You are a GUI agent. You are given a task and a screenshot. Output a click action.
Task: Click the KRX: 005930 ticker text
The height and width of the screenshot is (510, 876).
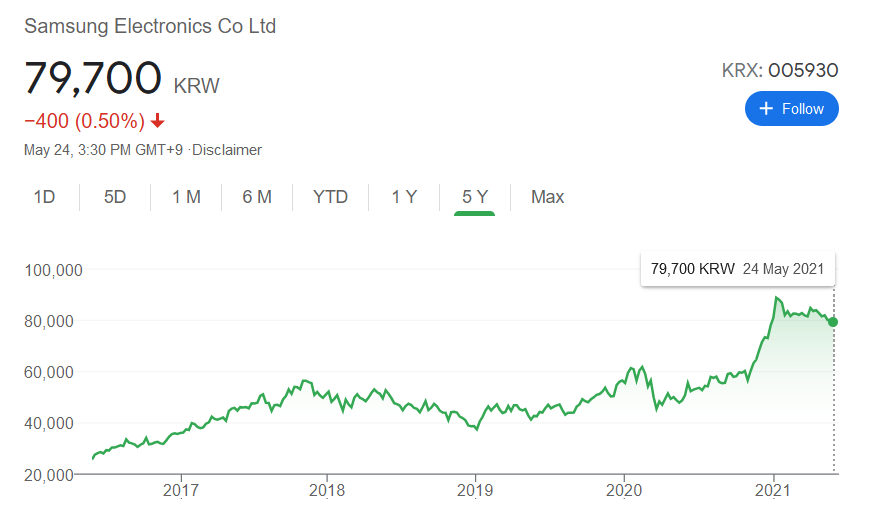pyautogui.click(x=780, y=70)
